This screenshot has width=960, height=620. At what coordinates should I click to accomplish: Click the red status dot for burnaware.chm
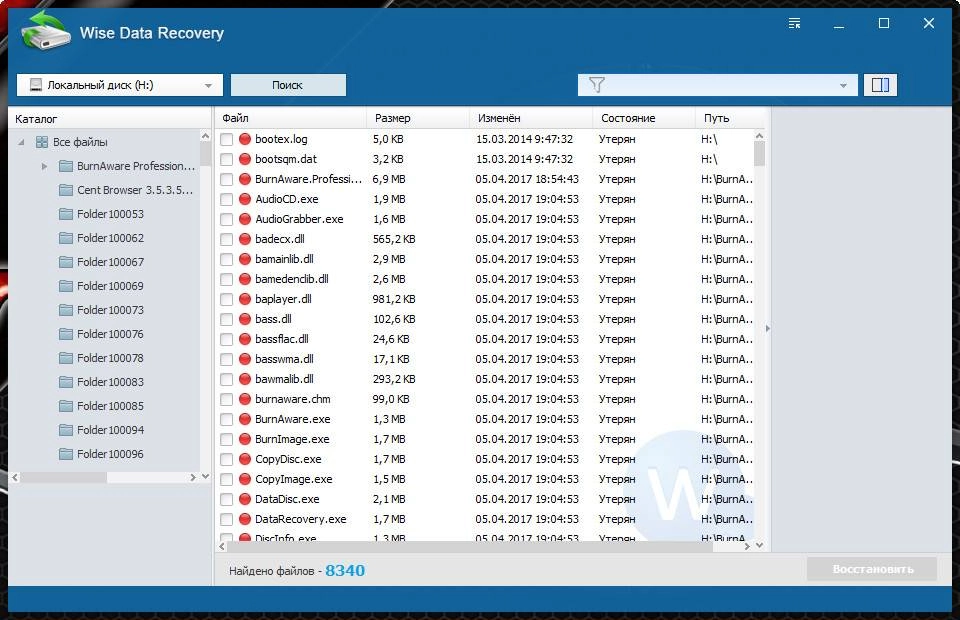245,399
